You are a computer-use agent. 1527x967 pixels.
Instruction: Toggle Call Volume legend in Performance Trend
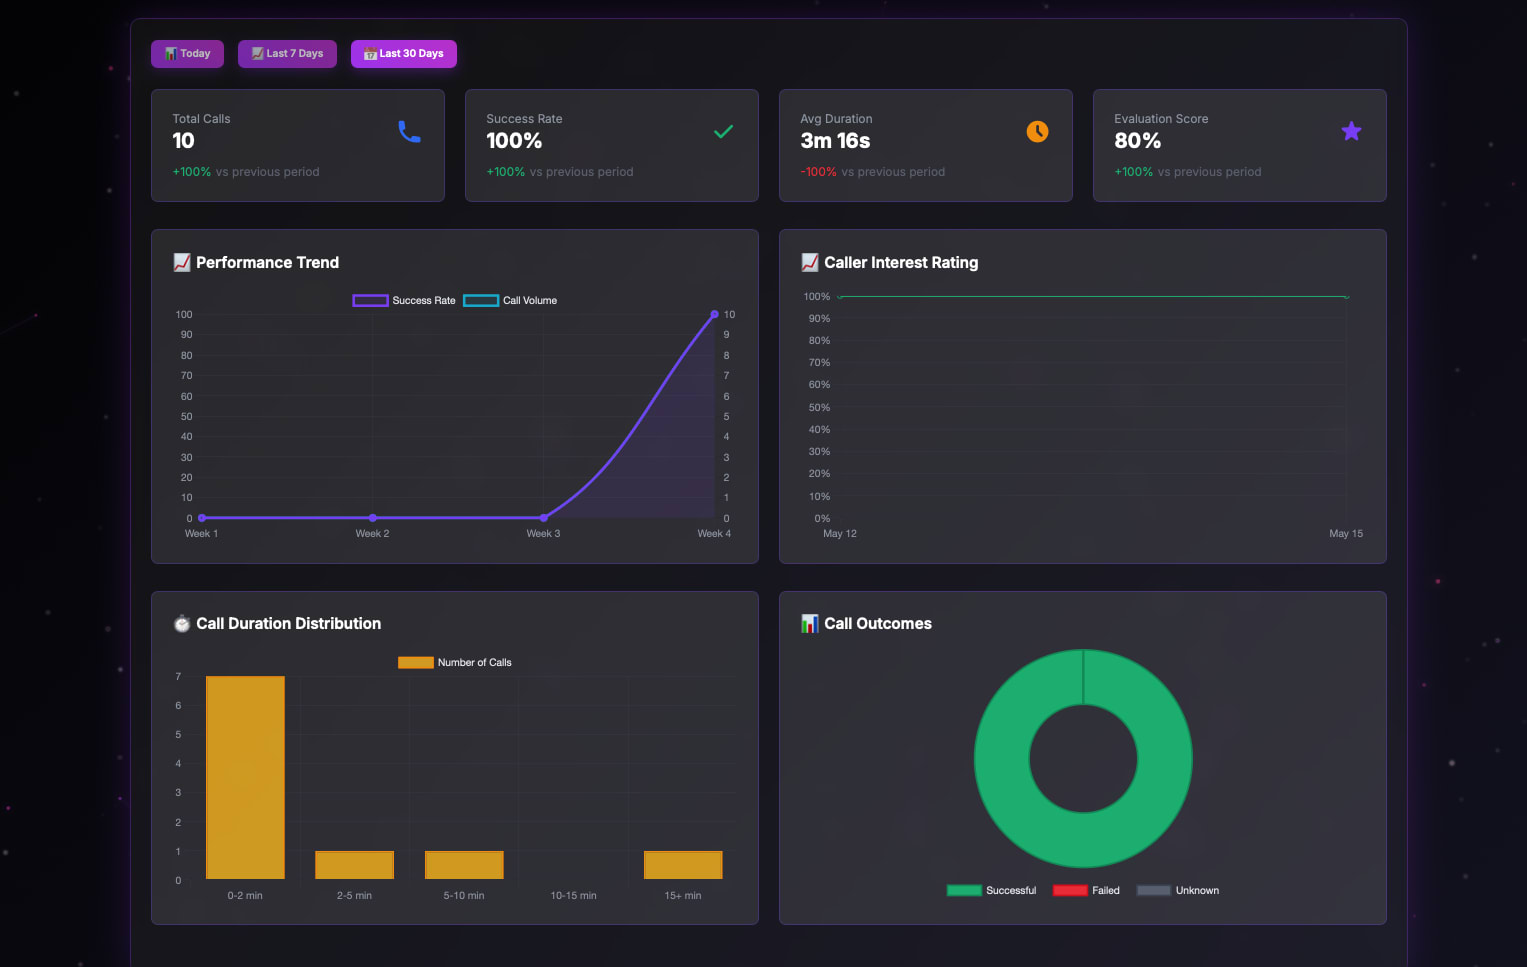[x=510, y=301]
